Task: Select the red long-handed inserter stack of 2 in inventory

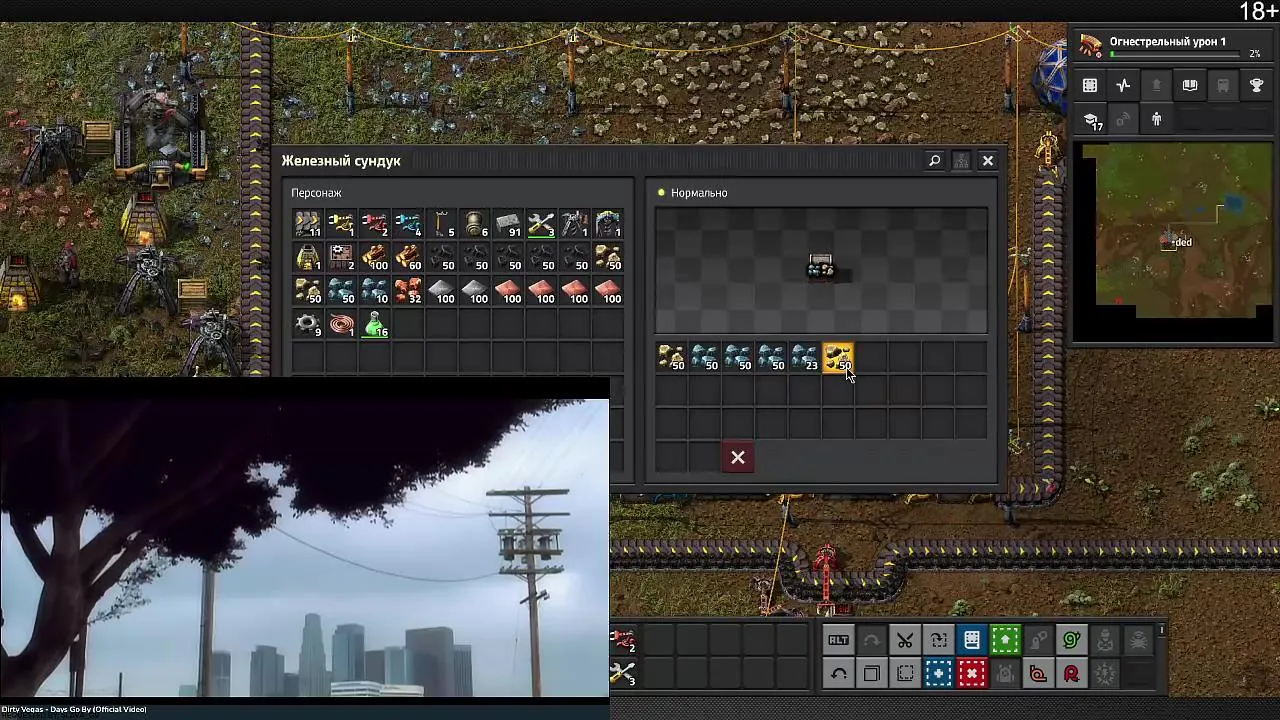Action: click(375, 224)
